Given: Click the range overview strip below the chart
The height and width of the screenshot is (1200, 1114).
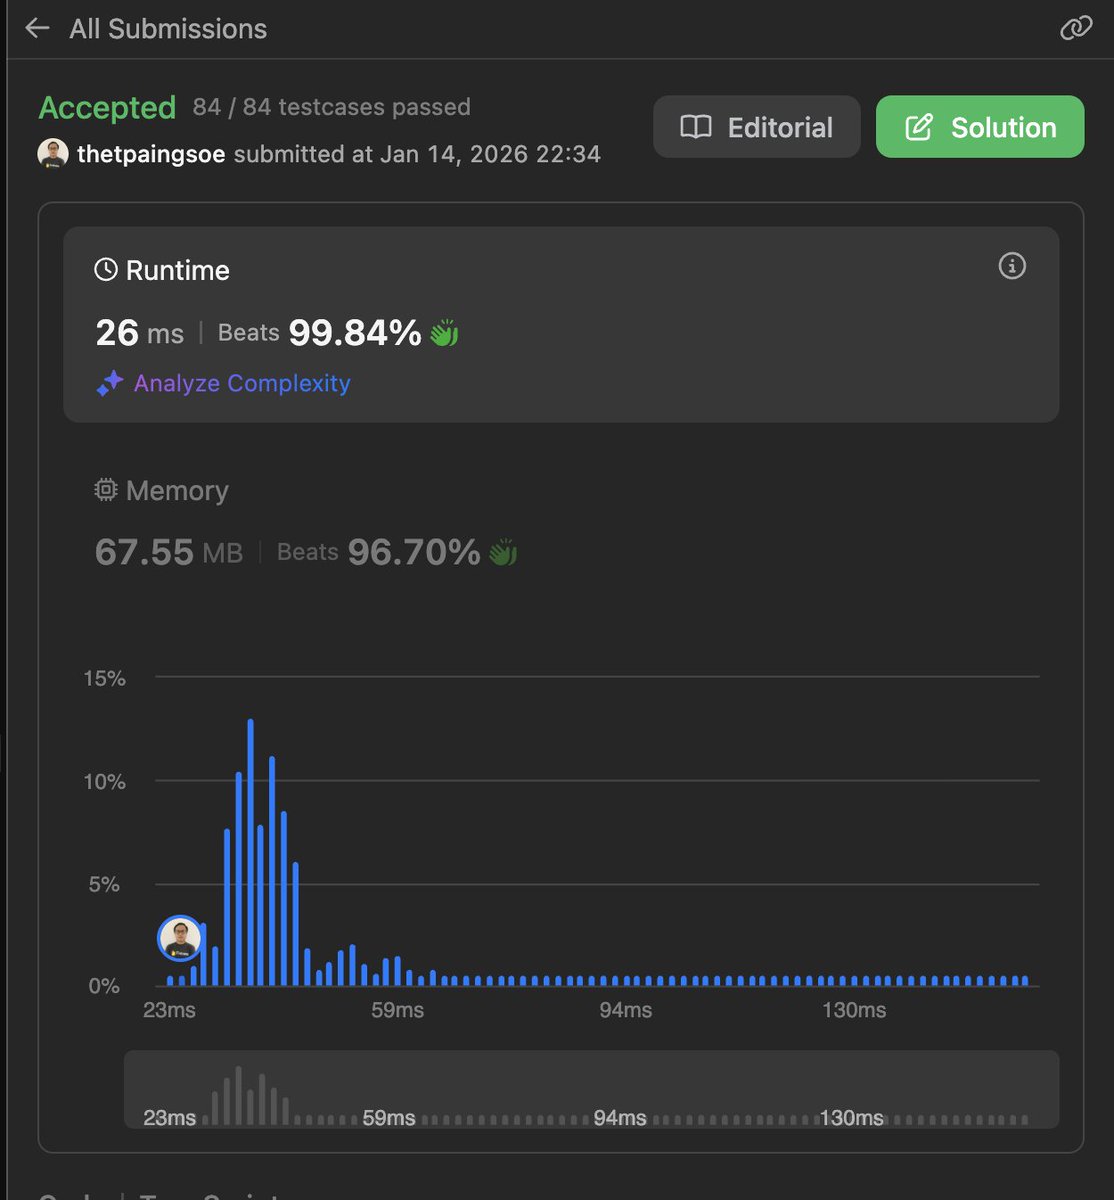Looking at the screenshot, I should pyautogui.click(x=591, y=1089).
